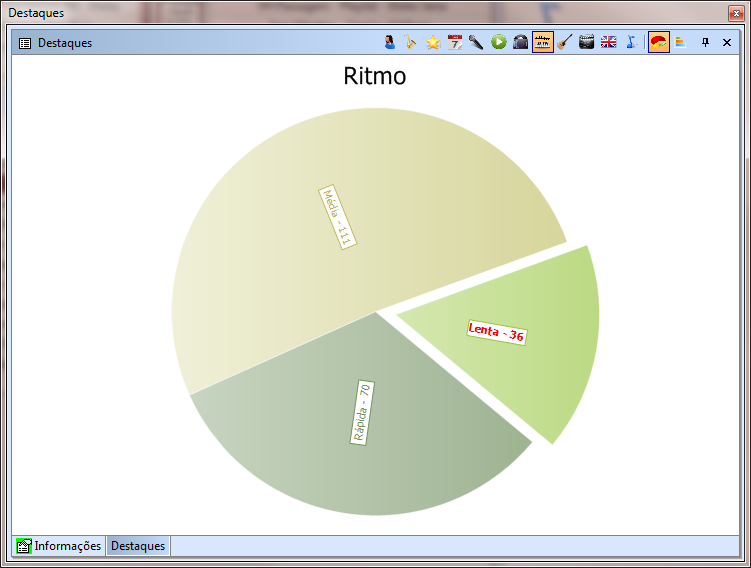Viewport: 751px width, 568px height.
Task: Click the 'Ritmo' chart title
Action: point(375,76)
